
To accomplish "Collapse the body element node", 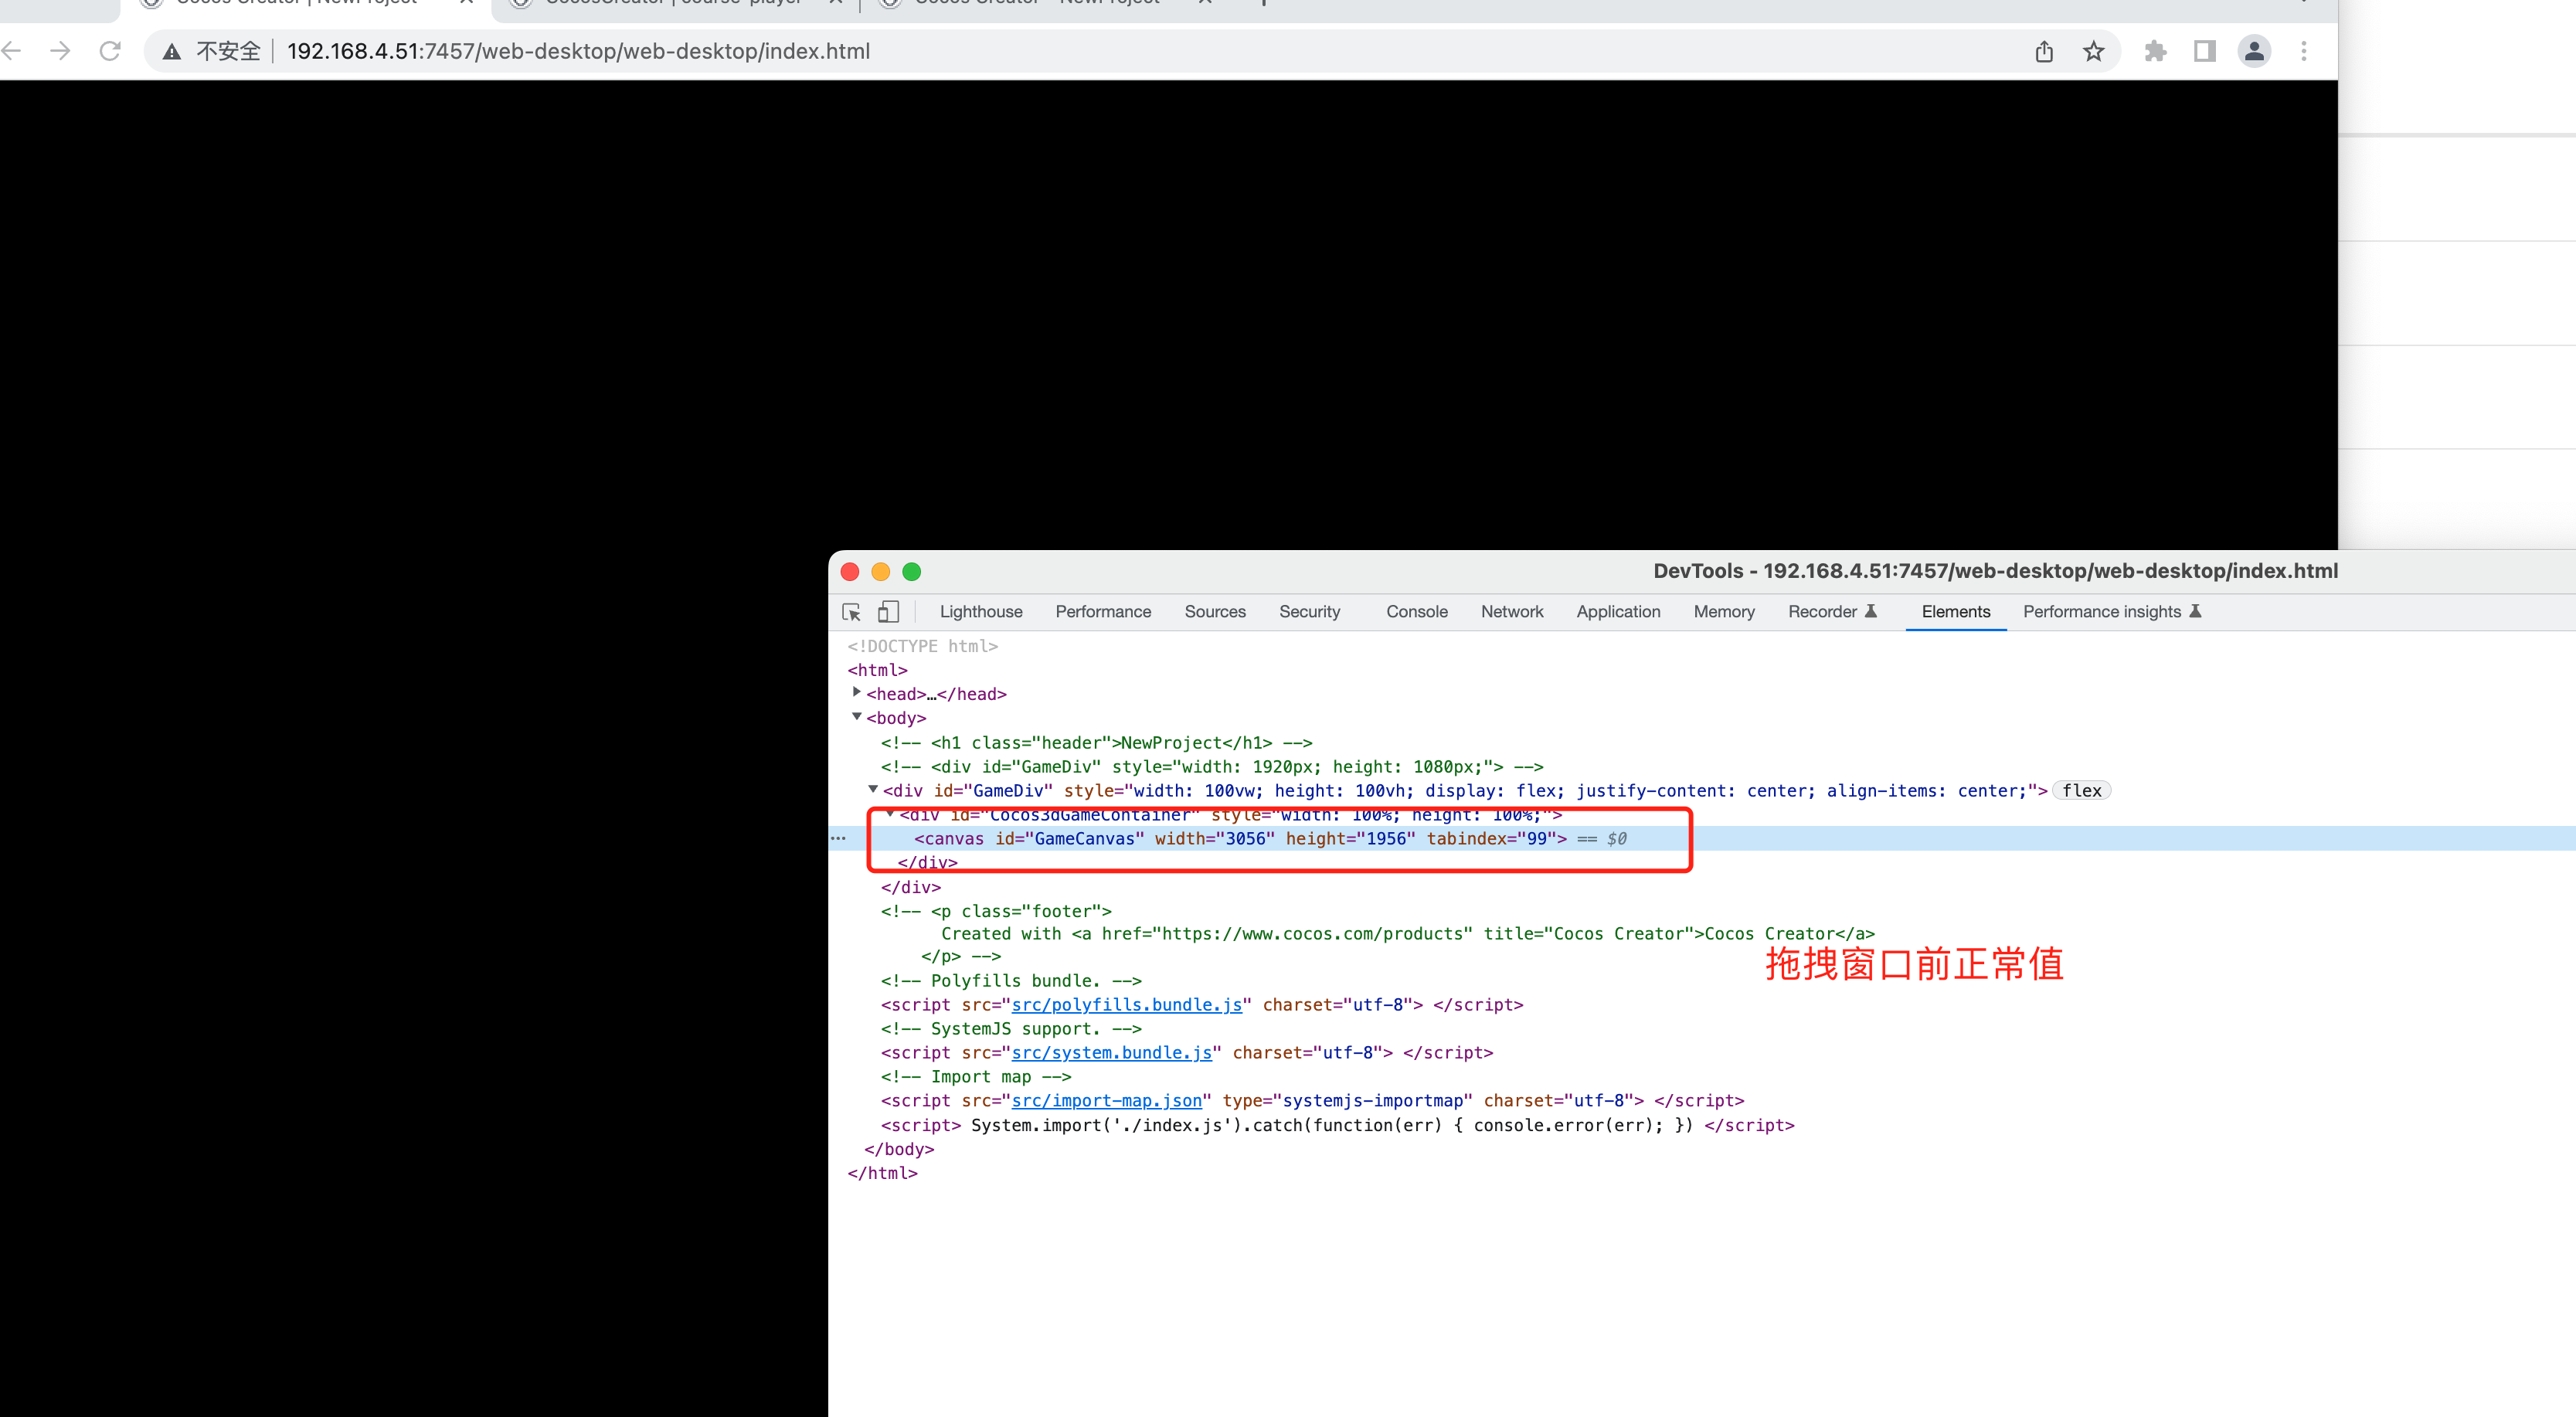I will tap(857, 717).
